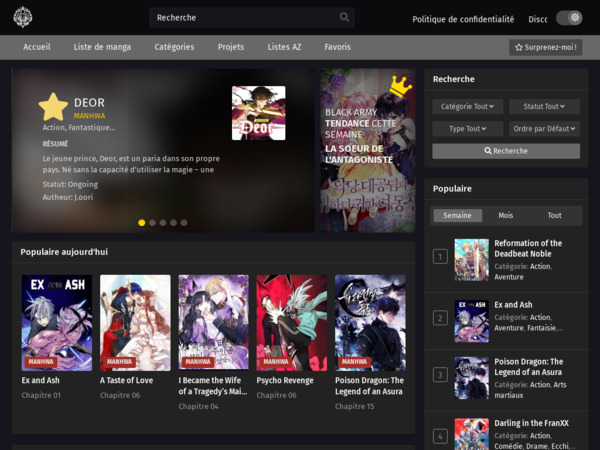Open Darling in the FranXX thumbnail

(471, 434)
